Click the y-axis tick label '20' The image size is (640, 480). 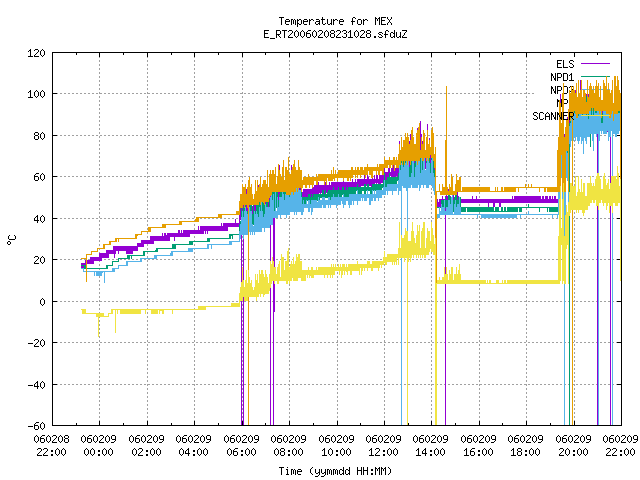click(40, 260)
